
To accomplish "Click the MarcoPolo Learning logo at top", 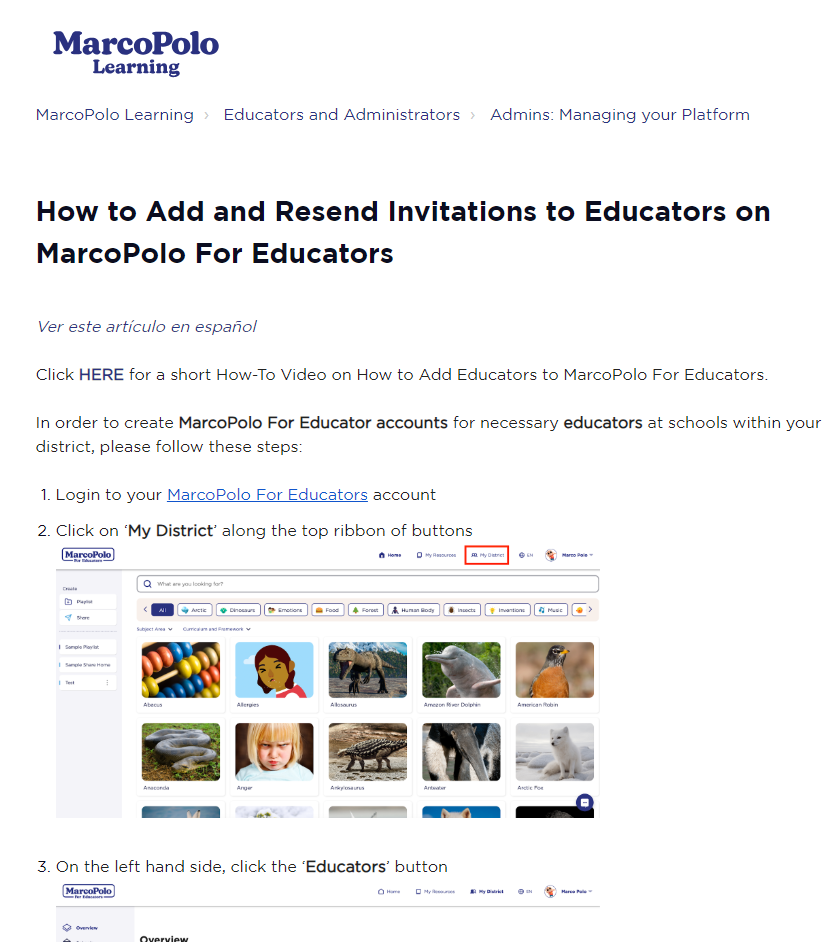I will (135, 53).
